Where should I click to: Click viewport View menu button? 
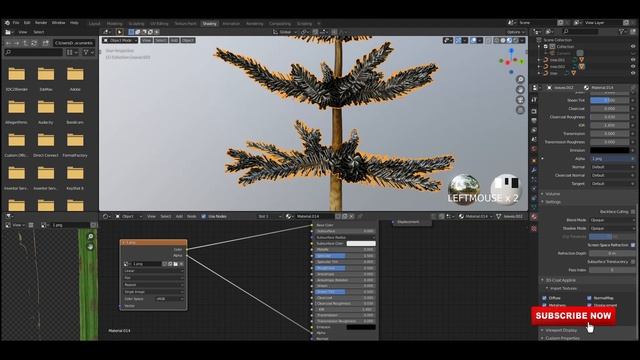[x=146, y=40]
